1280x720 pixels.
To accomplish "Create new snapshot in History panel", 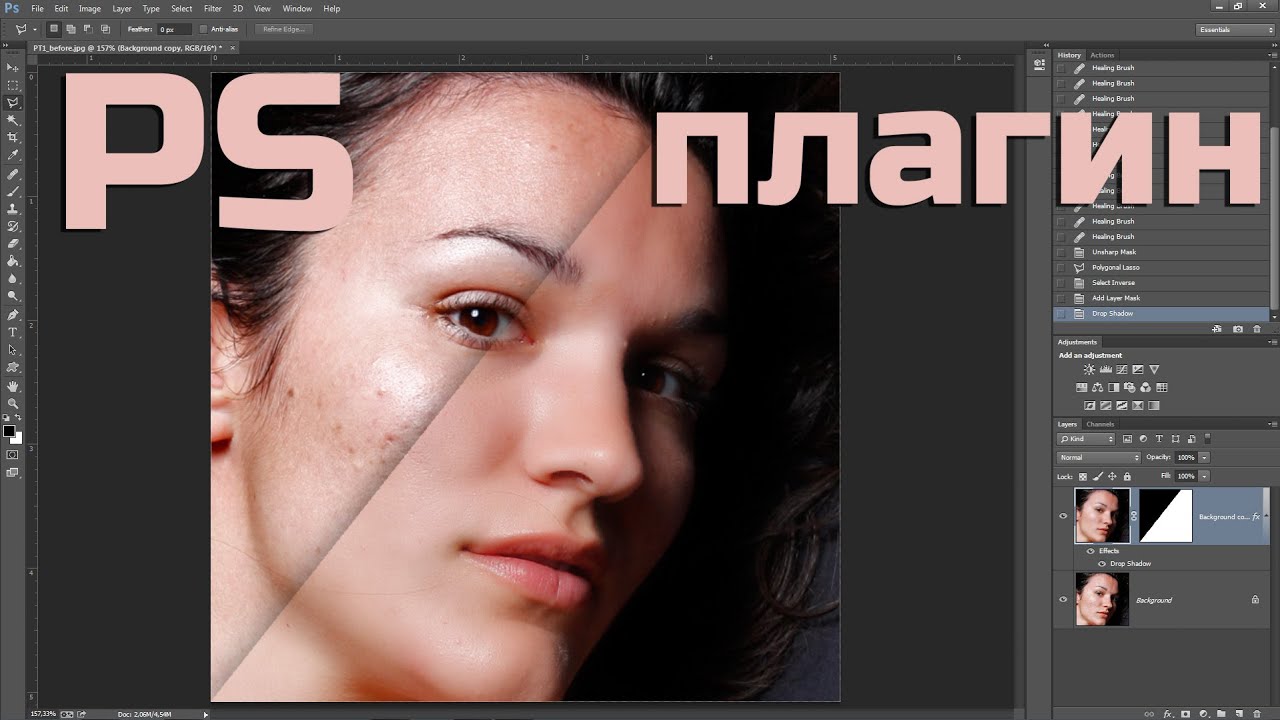I will (1238, 329).
